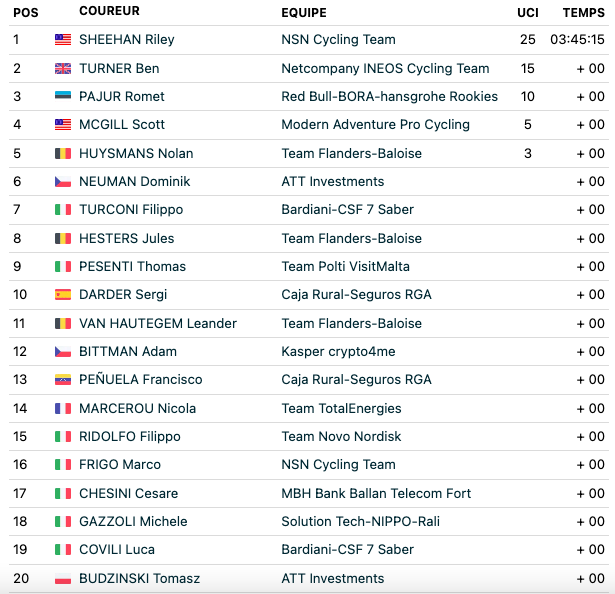The width and height of the screenshot is (615, 594).
Task: Open the Red Bull-BORA-hansgrohe Rookies team
Action: click(x=389, y=97)
